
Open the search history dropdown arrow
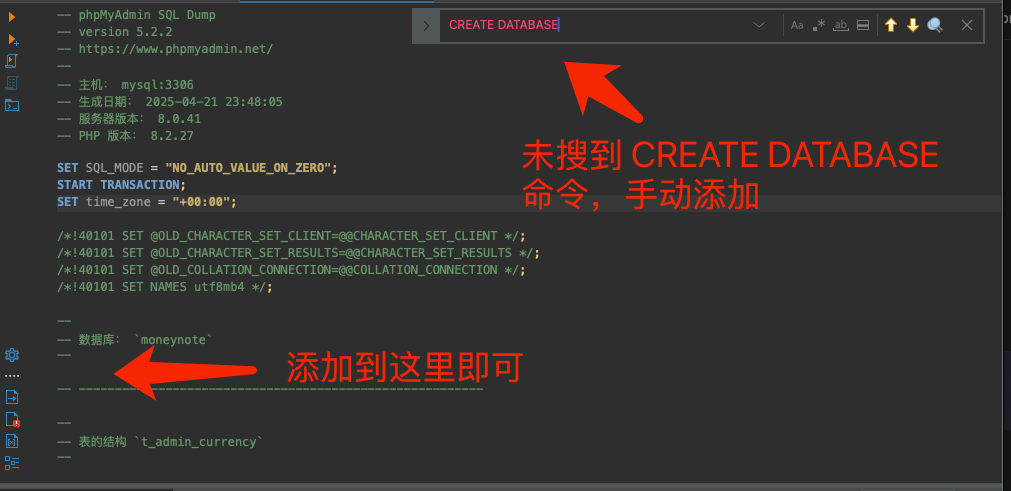coord(759,25)
